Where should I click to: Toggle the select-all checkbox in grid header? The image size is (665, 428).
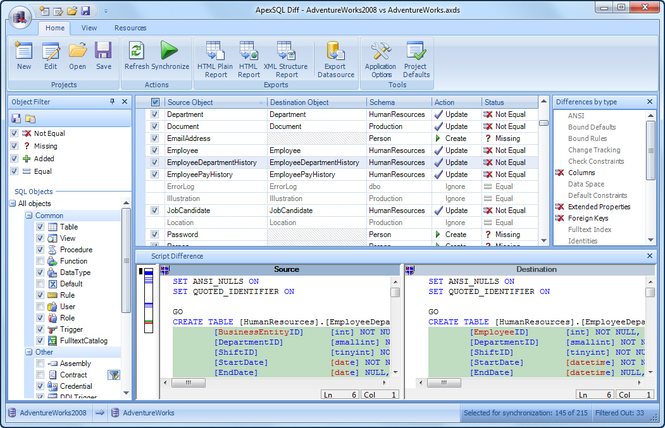(155, 102)
